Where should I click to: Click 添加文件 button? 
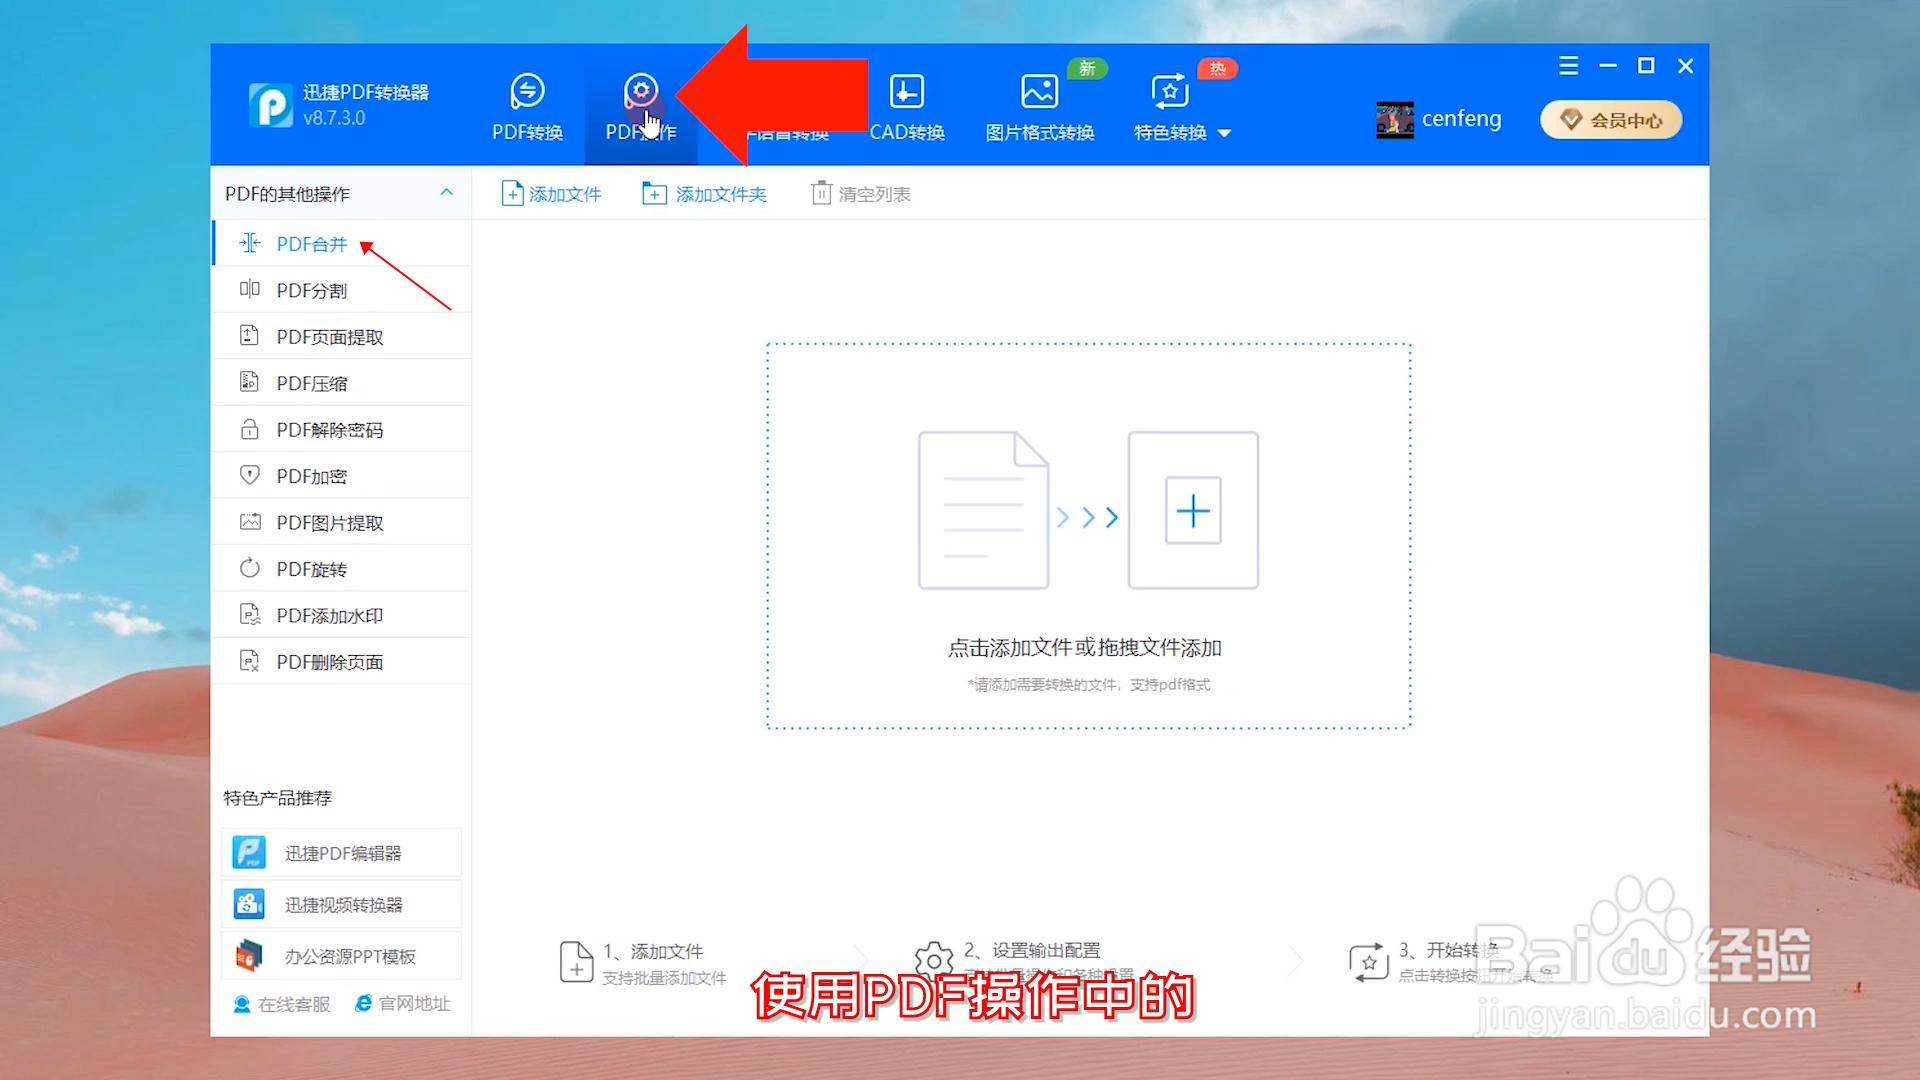pyautogui.click(x=551, y=194)
